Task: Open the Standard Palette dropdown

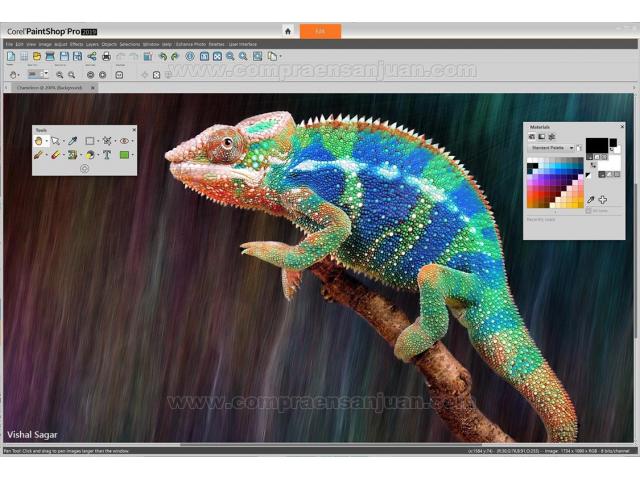Action: click(x=551, y=148)
